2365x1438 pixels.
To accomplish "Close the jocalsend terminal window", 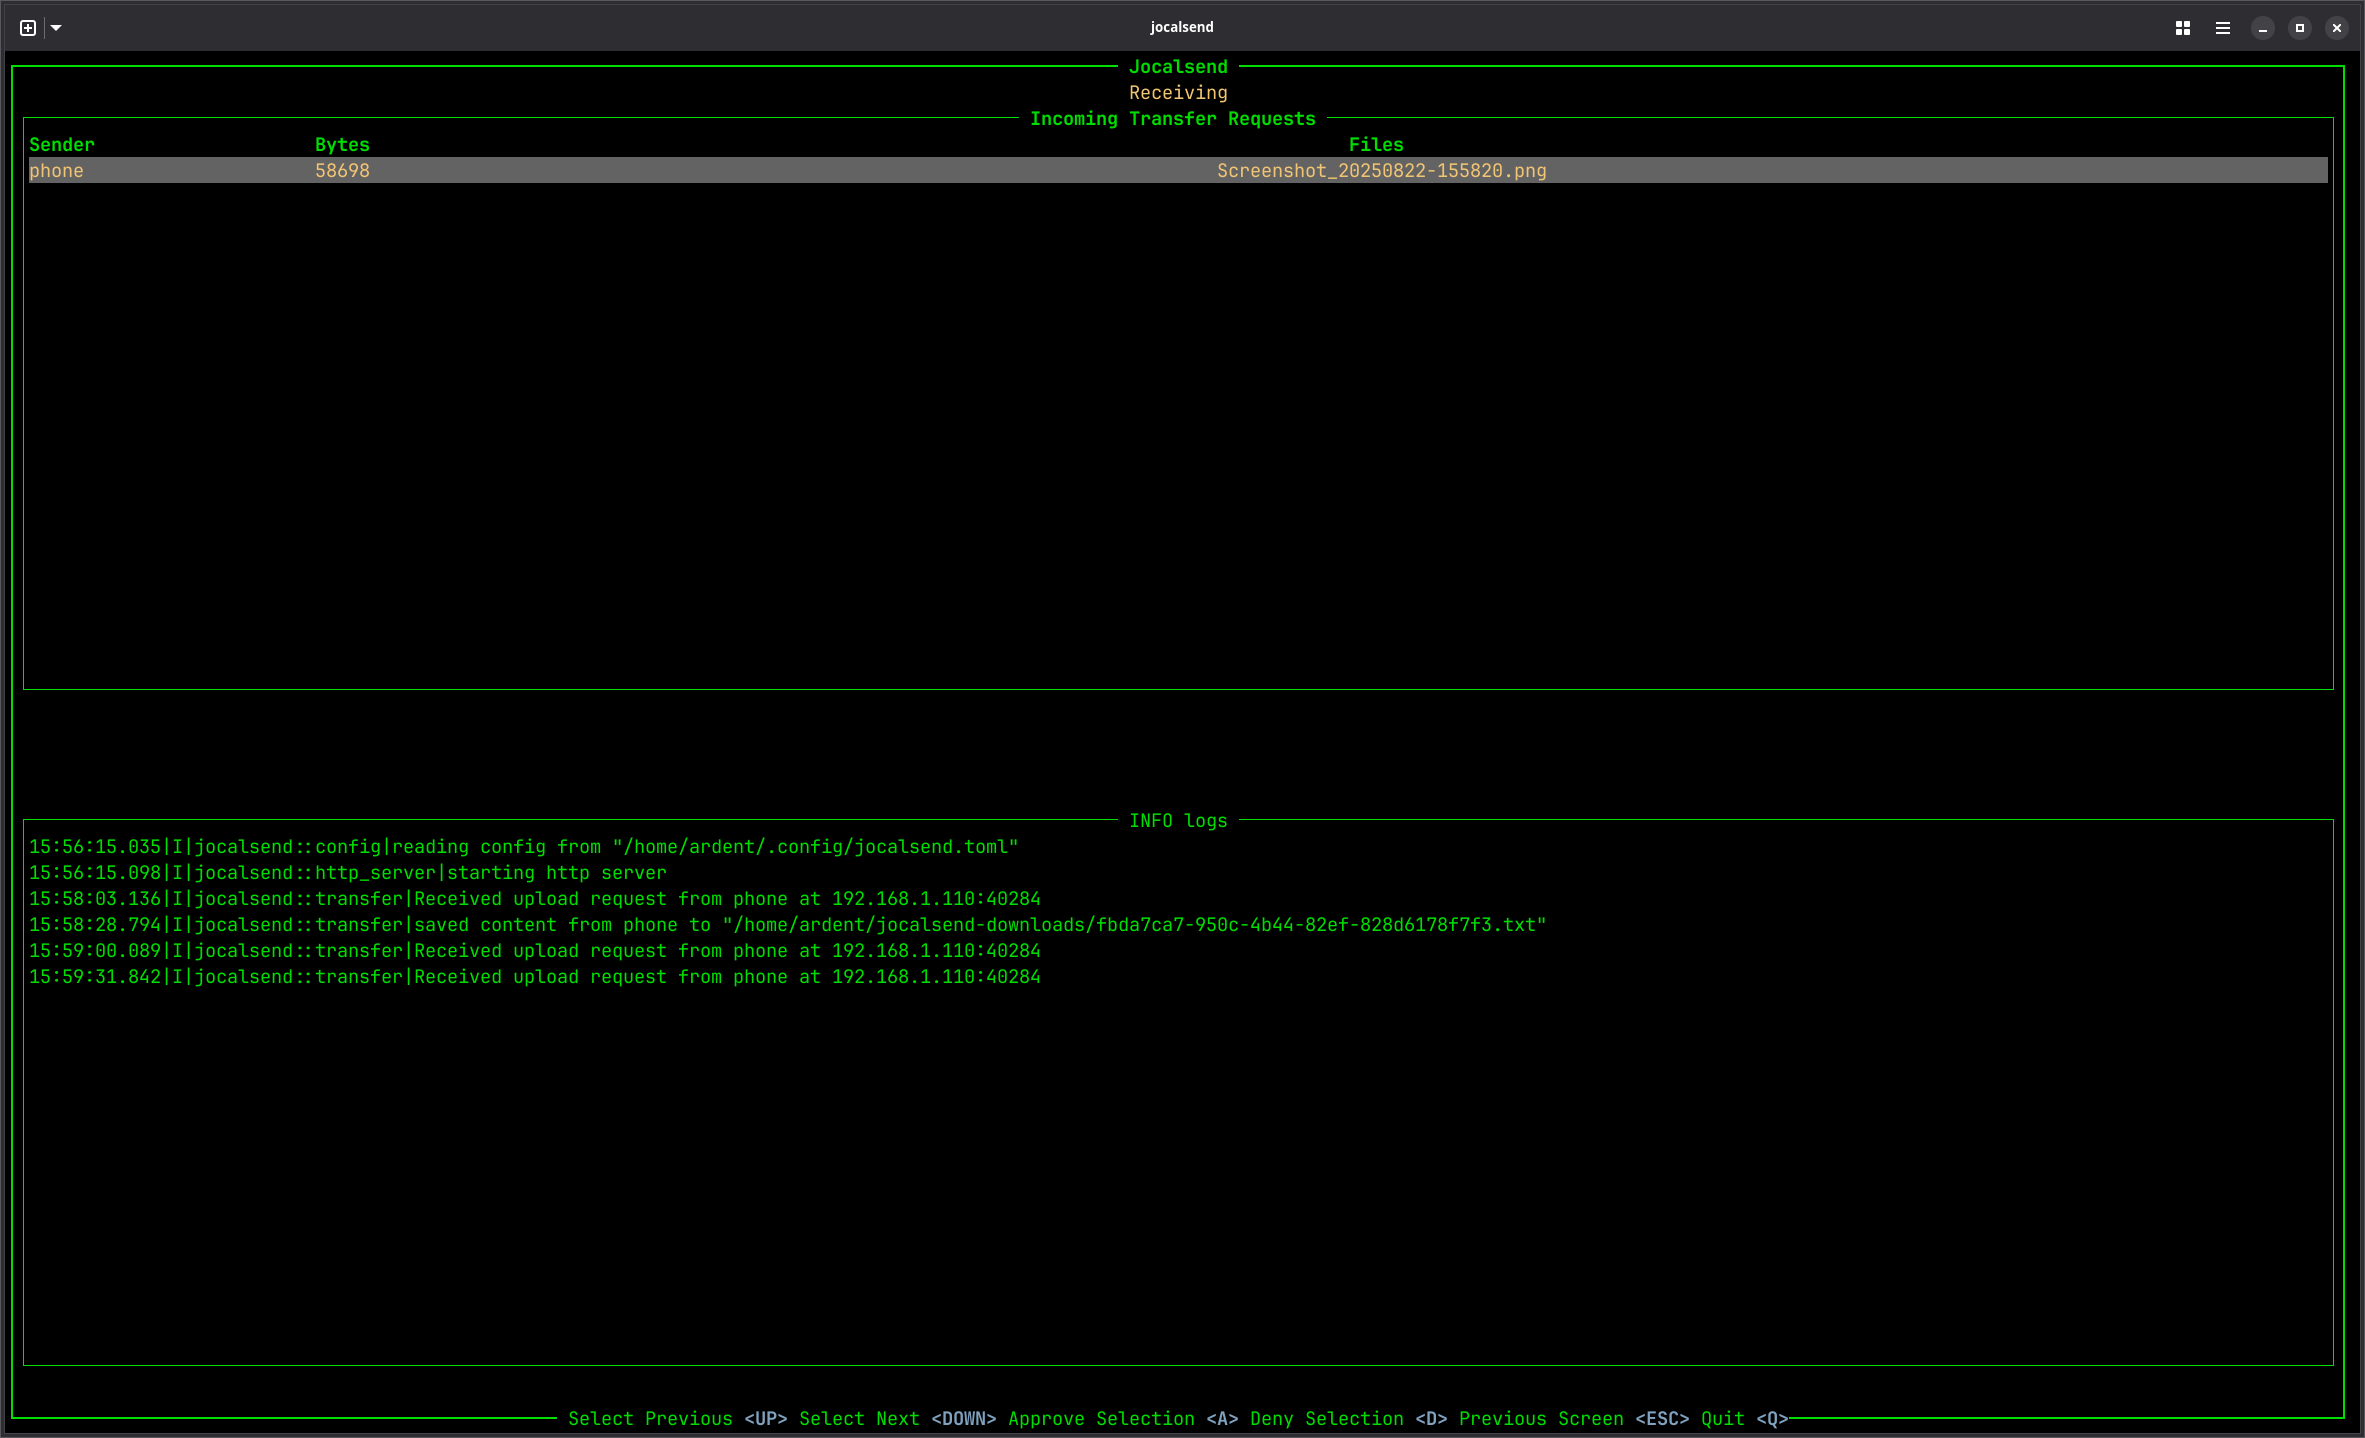I will click(2337, 28).
